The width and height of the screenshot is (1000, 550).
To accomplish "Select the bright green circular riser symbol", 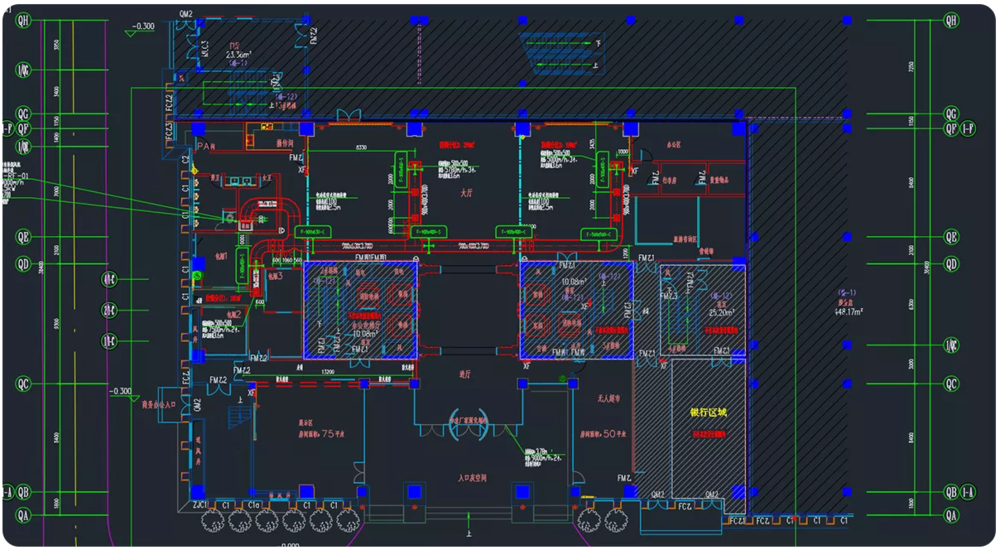I will [197, 276].
